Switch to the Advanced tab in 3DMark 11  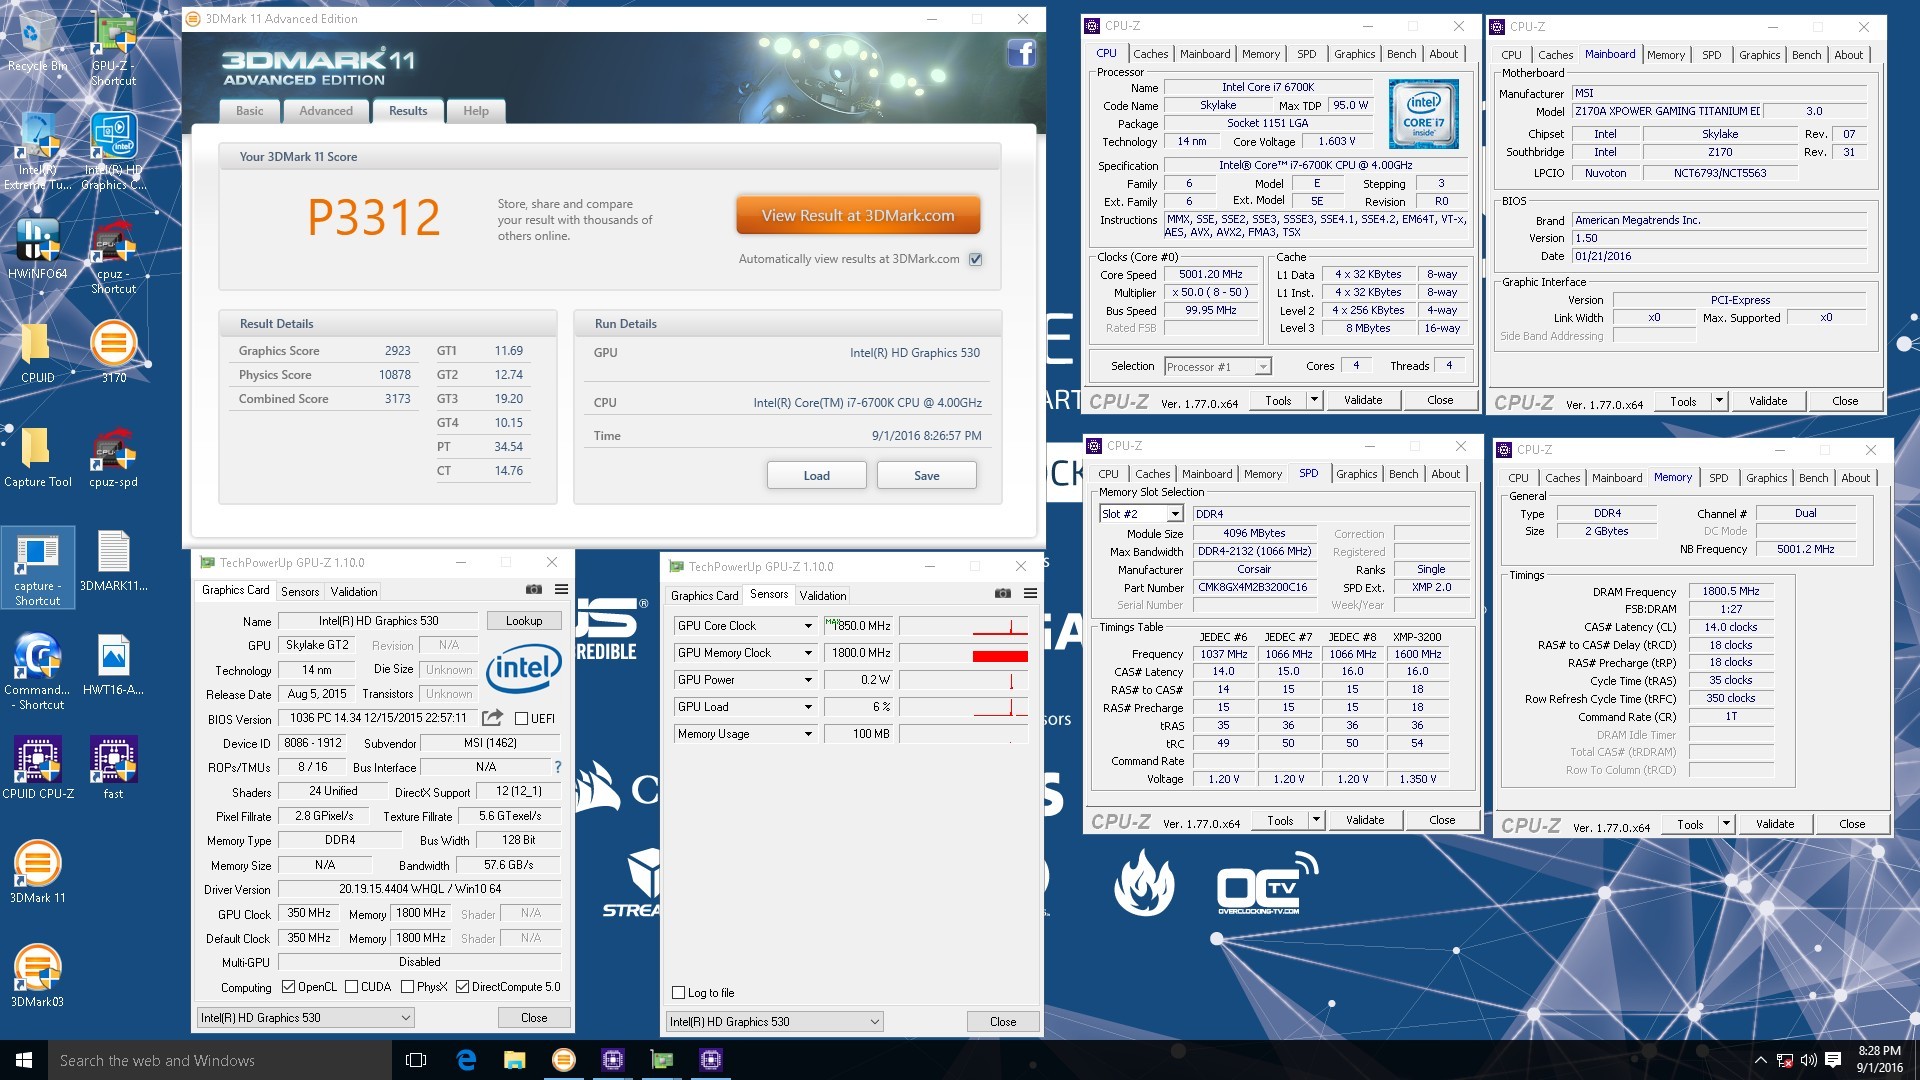click(x=326, y=111)
